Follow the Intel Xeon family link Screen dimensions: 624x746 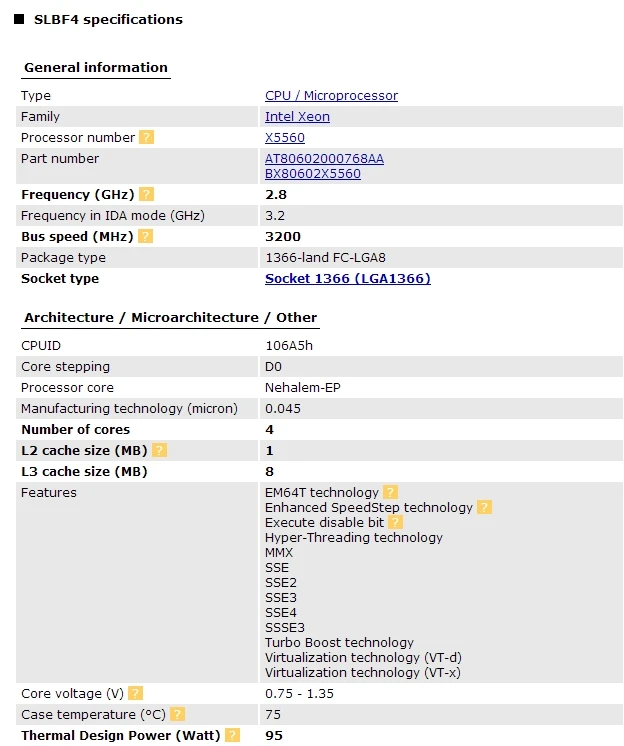point(297,117)
